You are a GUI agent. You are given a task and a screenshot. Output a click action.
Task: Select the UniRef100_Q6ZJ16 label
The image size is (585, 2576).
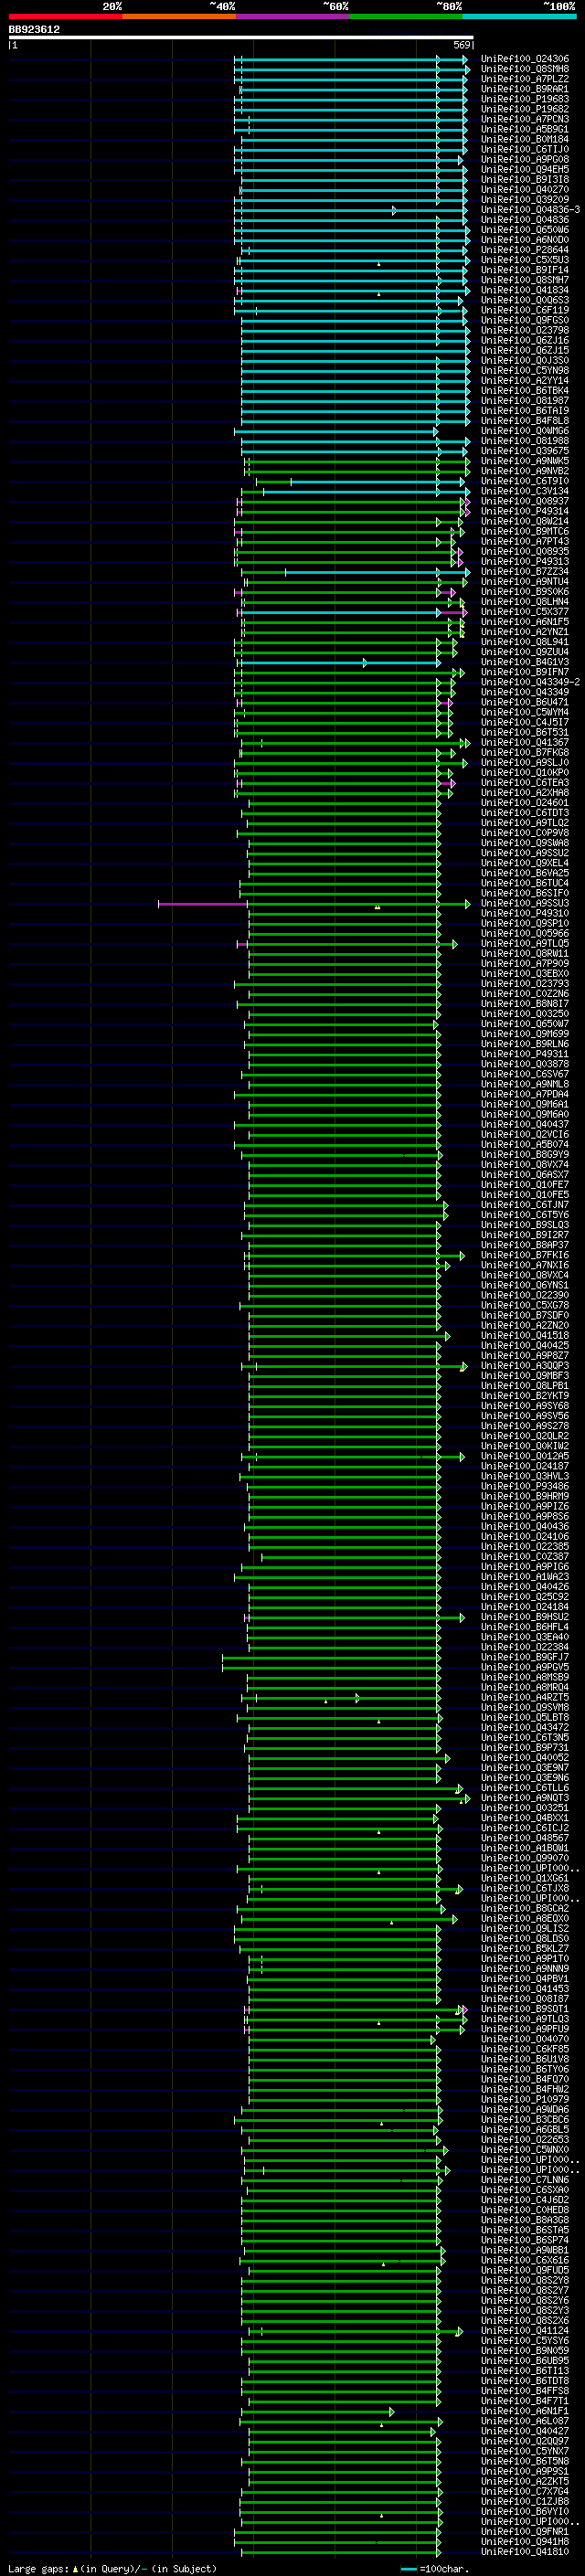click(x=525, y=341)
